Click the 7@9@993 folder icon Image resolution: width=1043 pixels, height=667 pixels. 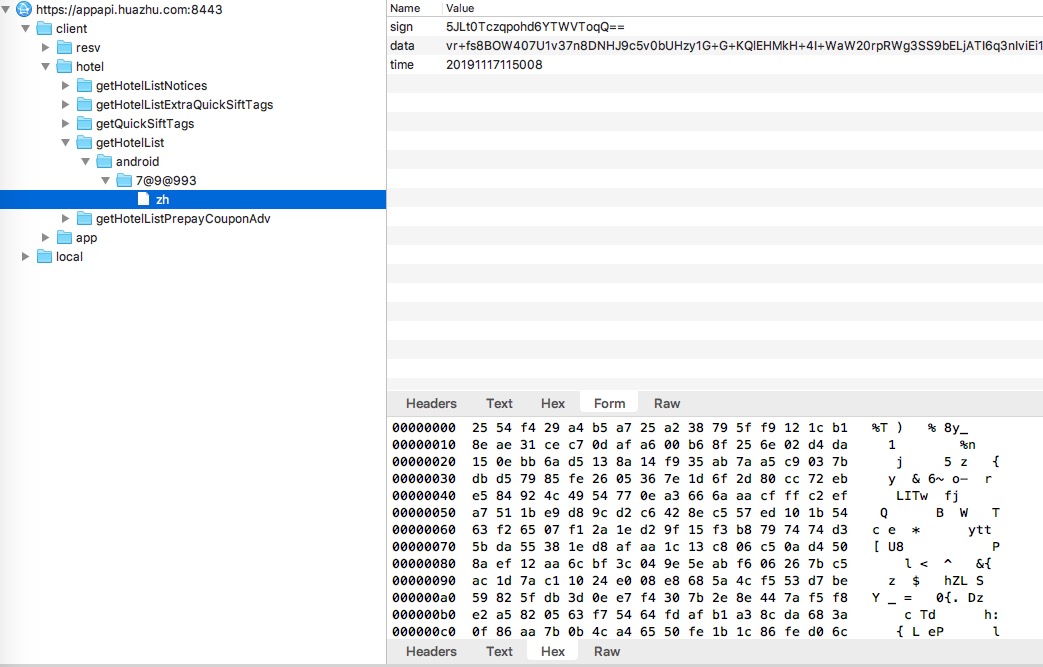[124, 180]
